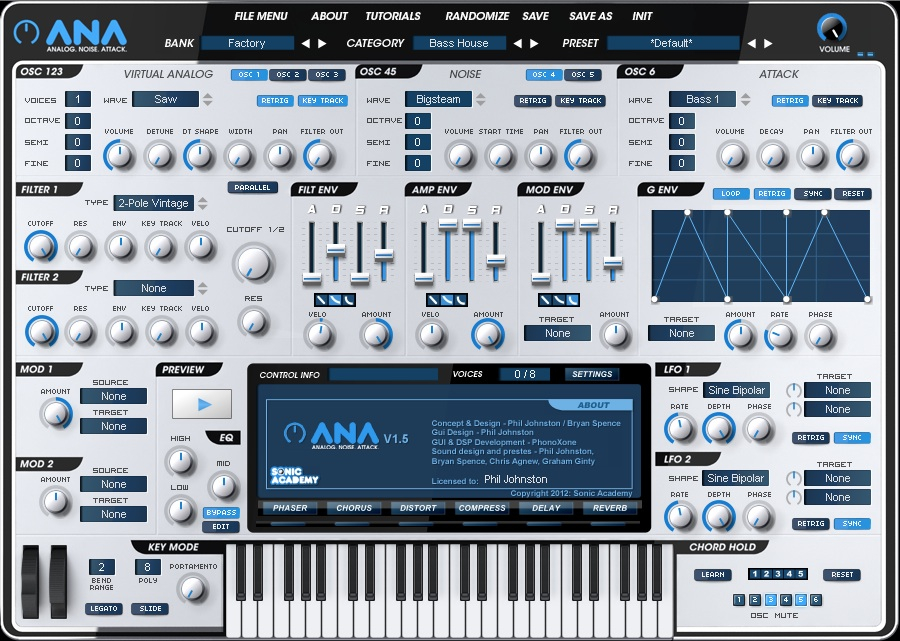The height and width of the screenshot is (641, 900).
Task: Open the Phaser effect tab
Action: pyautogui.click(x=290, y=508)
